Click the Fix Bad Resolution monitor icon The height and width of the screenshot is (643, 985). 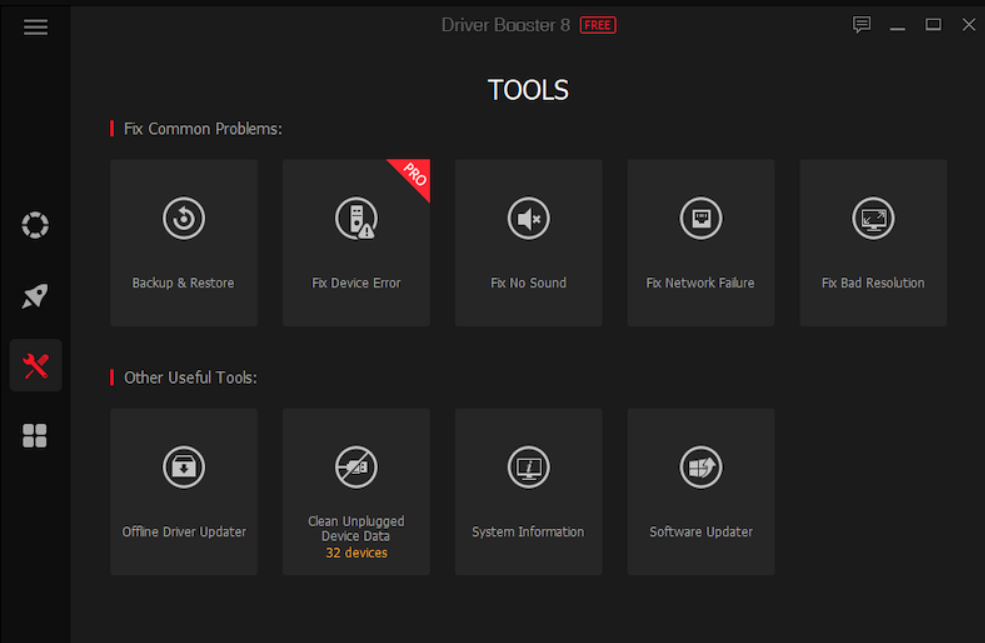(x=873, y=219)
